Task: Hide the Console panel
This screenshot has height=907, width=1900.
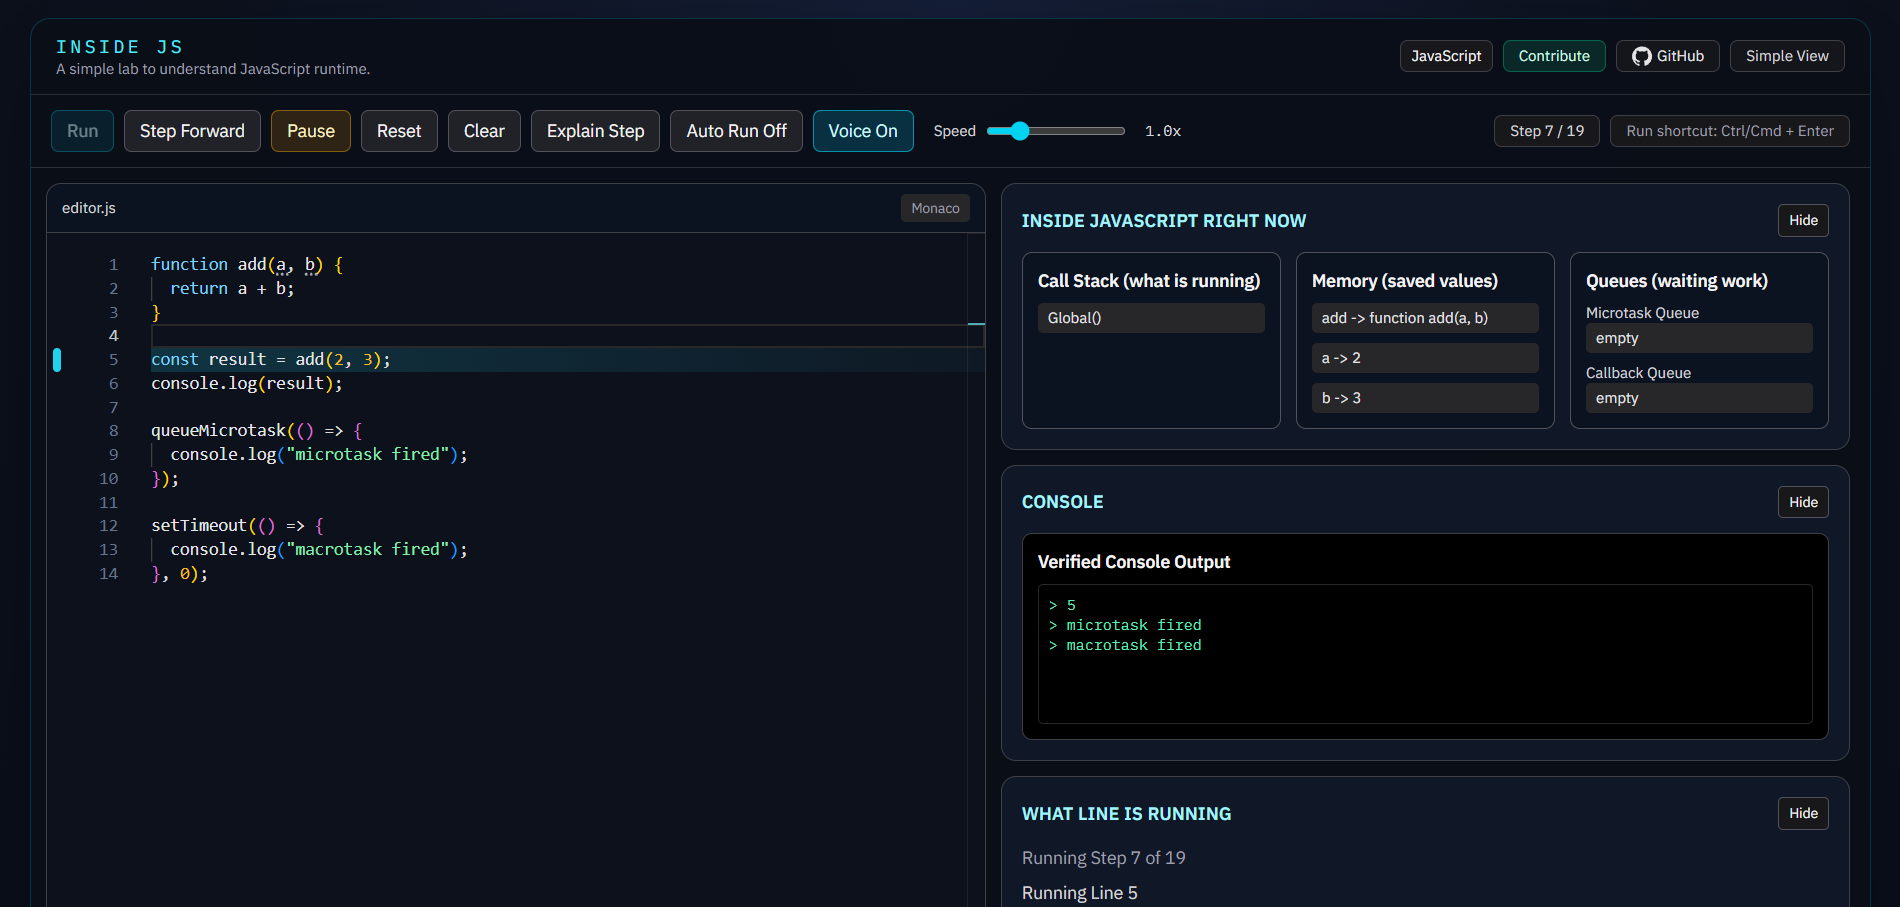Action: pyautogui.click(x=1803, y=501)
